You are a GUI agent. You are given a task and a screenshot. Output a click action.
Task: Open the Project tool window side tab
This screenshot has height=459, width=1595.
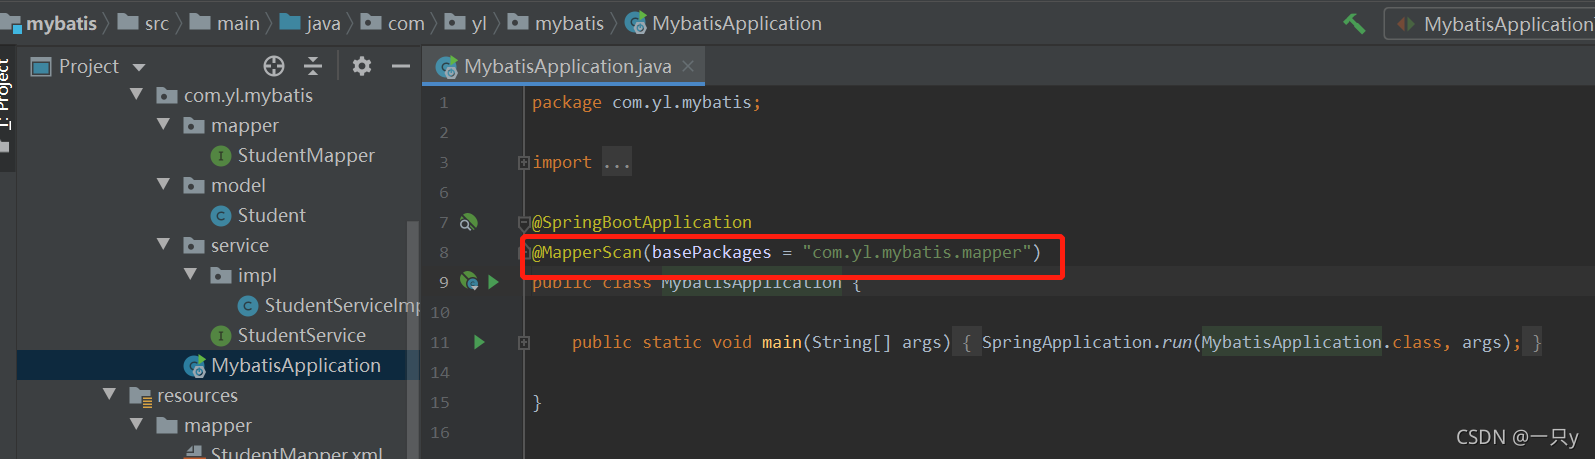[6, 95]
